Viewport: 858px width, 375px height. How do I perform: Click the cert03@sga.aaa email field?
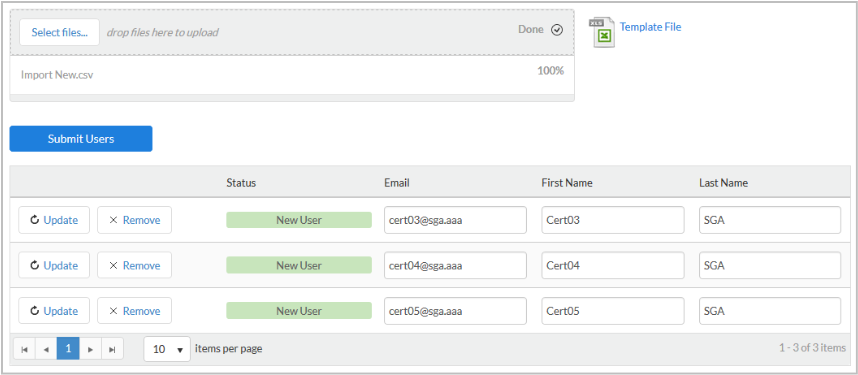click(455, 220)
